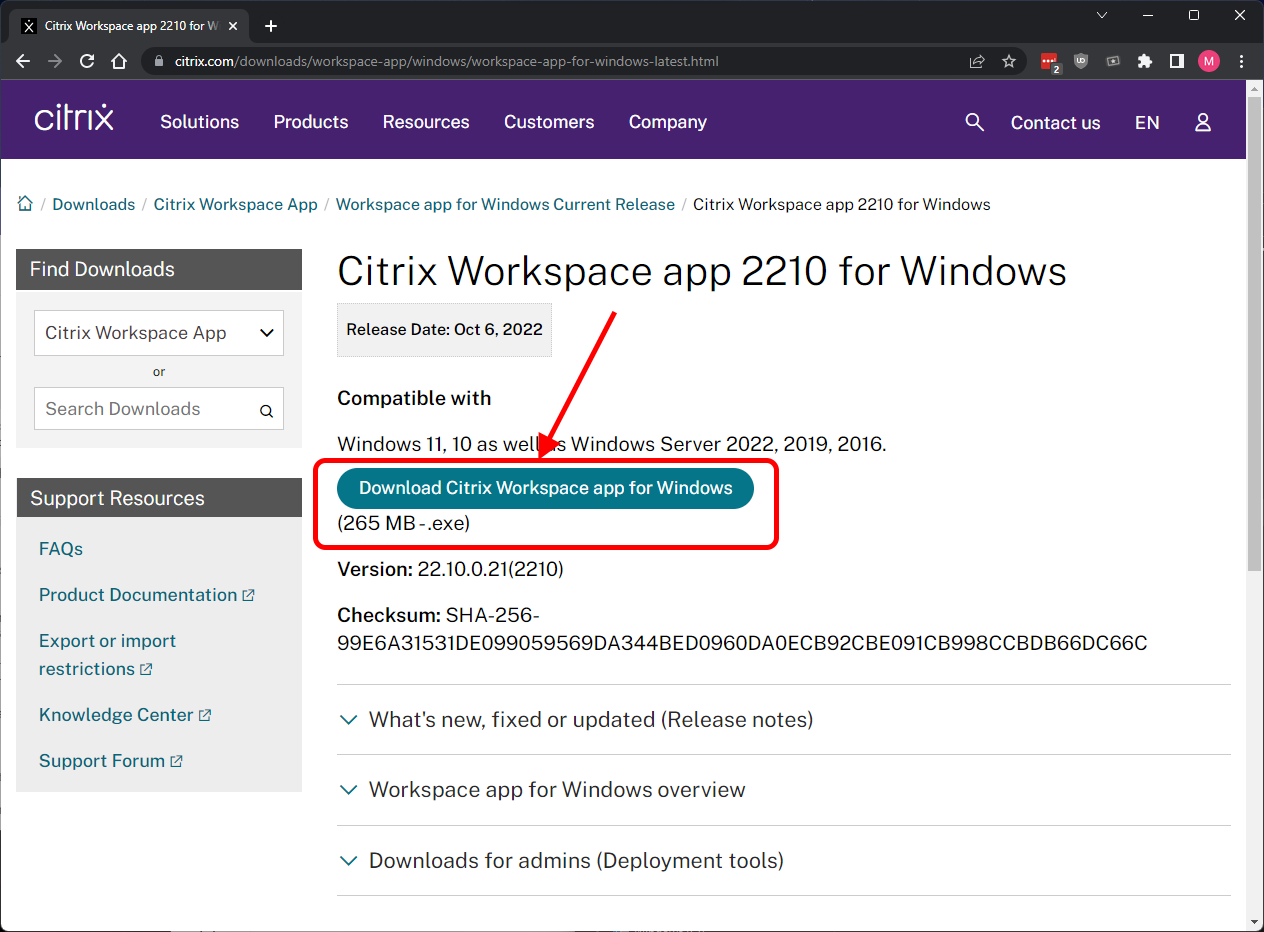Open the tab search chevron in title bar

pos(1102,15)
